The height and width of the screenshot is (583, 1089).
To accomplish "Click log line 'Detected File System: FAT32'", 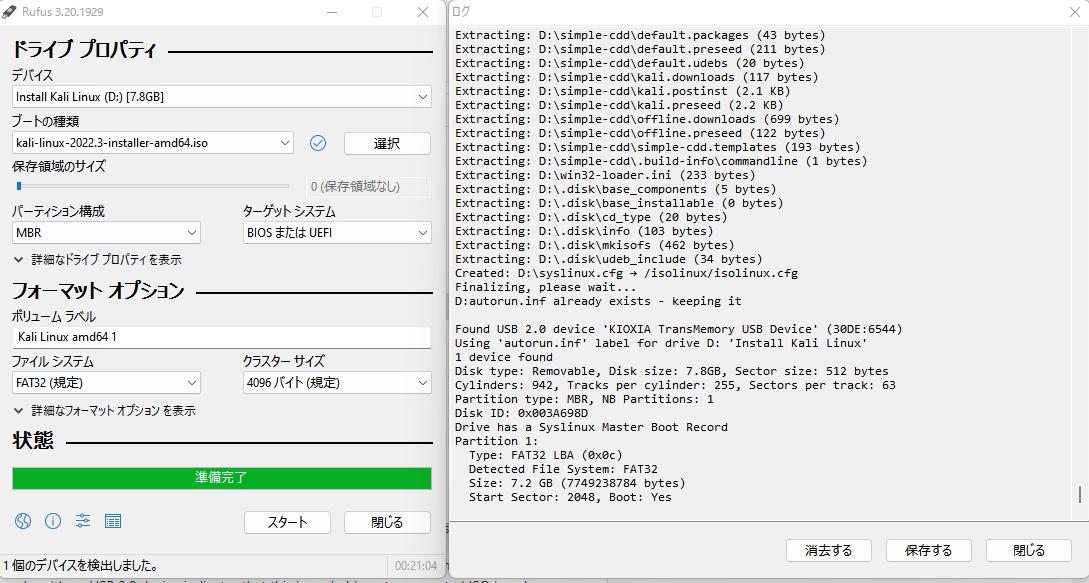I will pos(563,469).
